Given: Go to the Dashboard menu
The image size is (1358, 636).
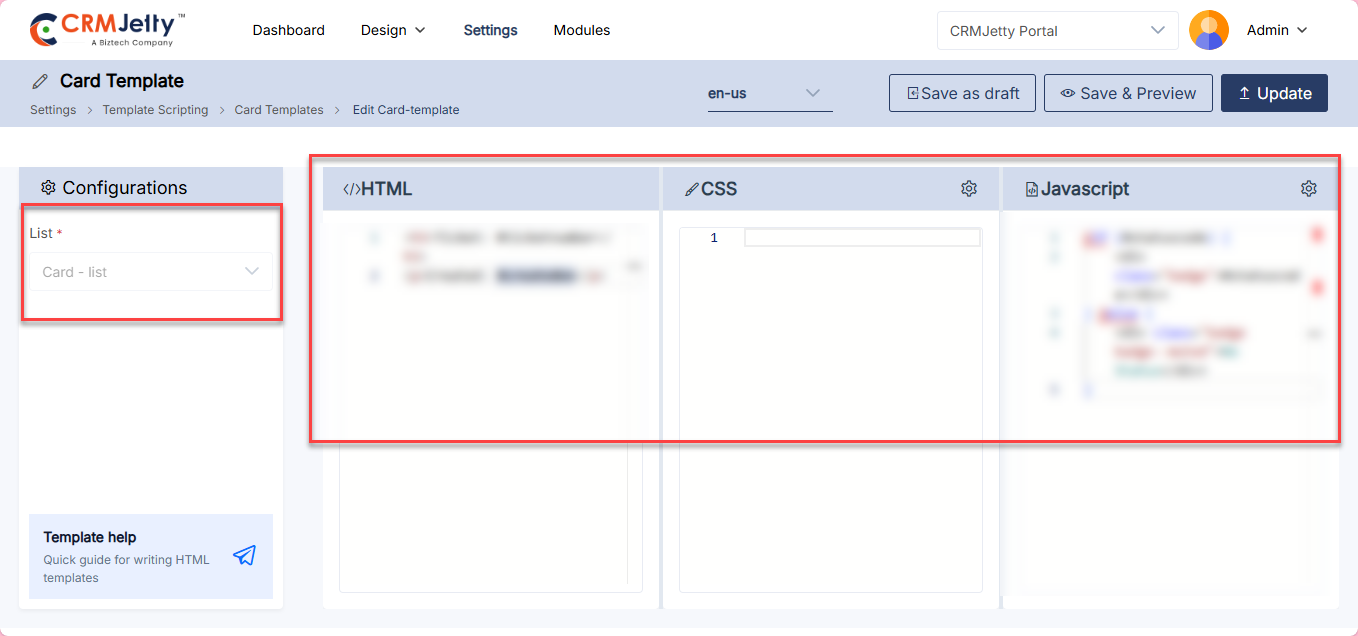Looking at the screenshot, I should (x=288, y=30).
